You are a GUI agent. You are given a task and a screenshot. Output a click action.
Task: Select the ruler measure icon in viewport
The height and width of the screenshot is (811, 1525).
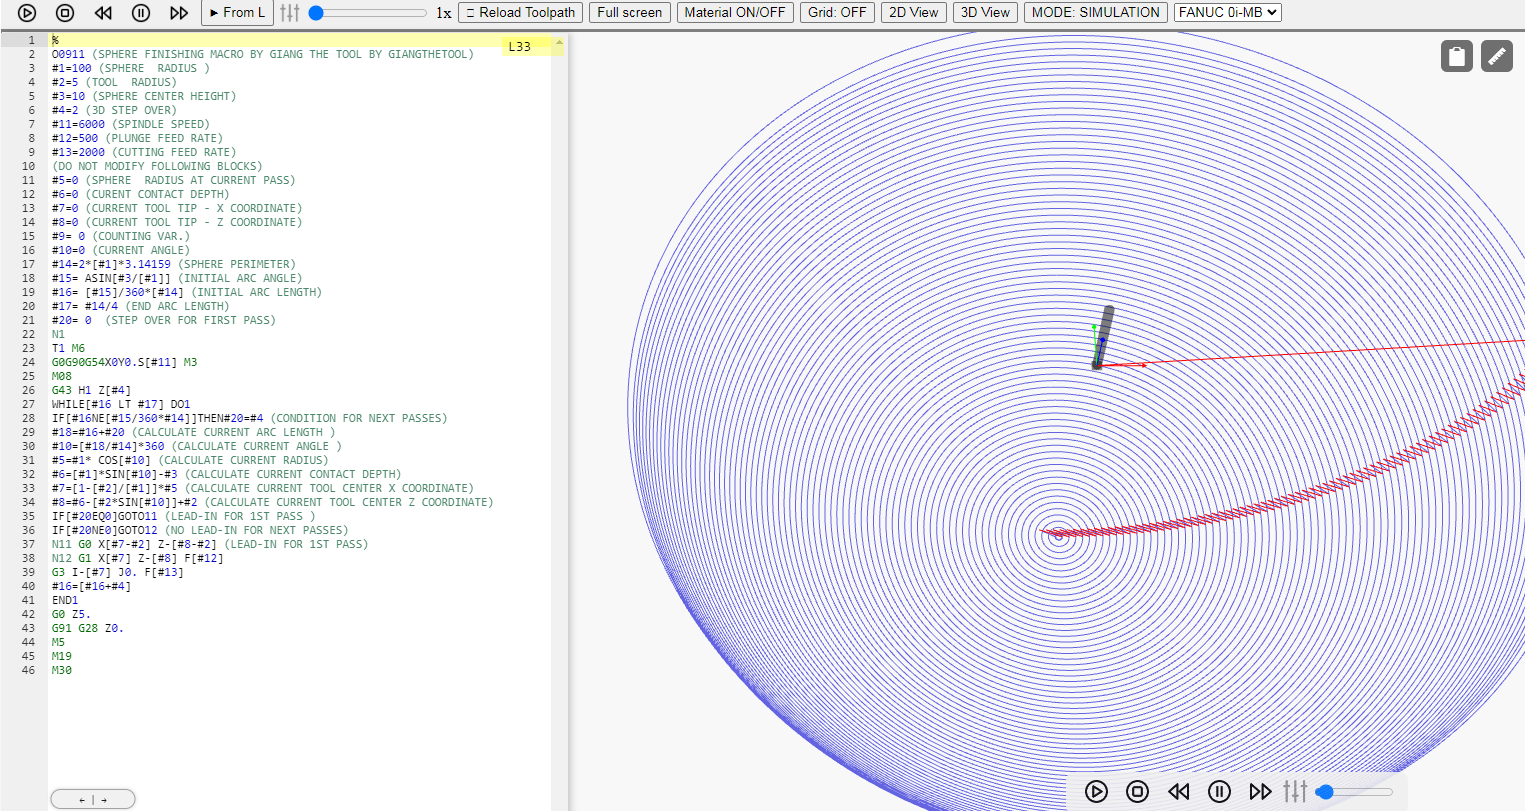[1497, 56]
